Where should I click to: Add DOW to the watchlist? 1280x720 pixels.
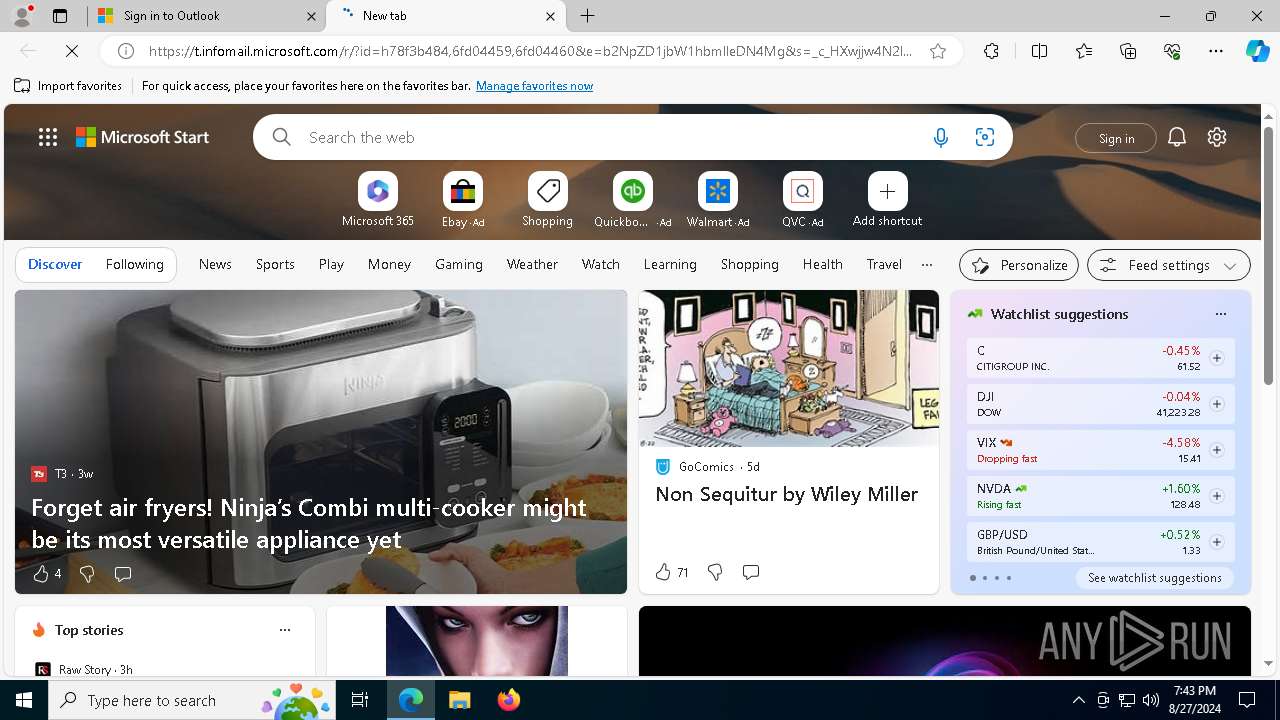click(x=1216, y=404)
